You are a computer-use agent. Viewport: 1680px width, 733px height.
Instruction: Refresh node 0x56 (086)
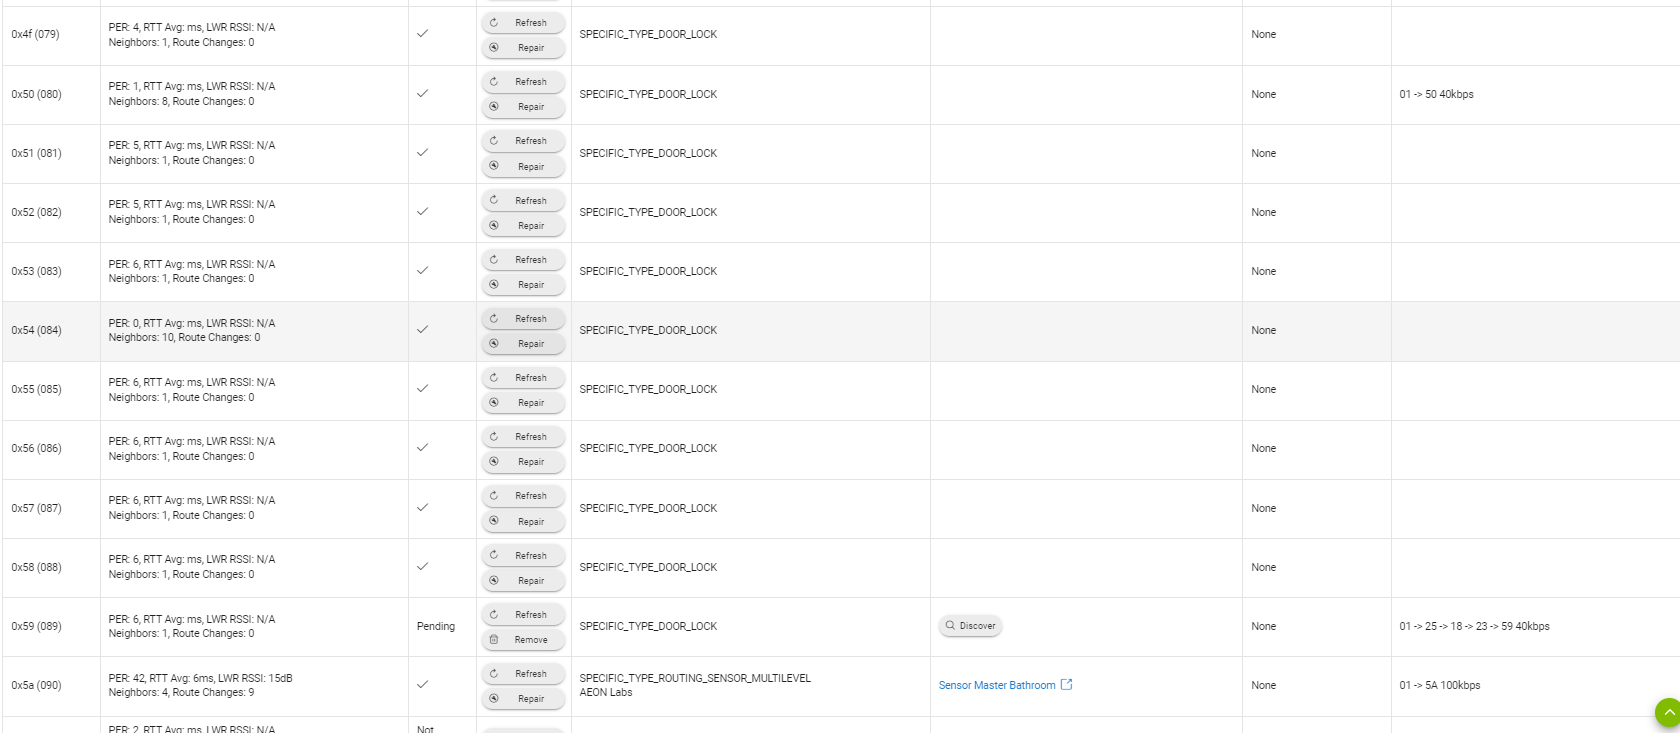pos(523,437)
